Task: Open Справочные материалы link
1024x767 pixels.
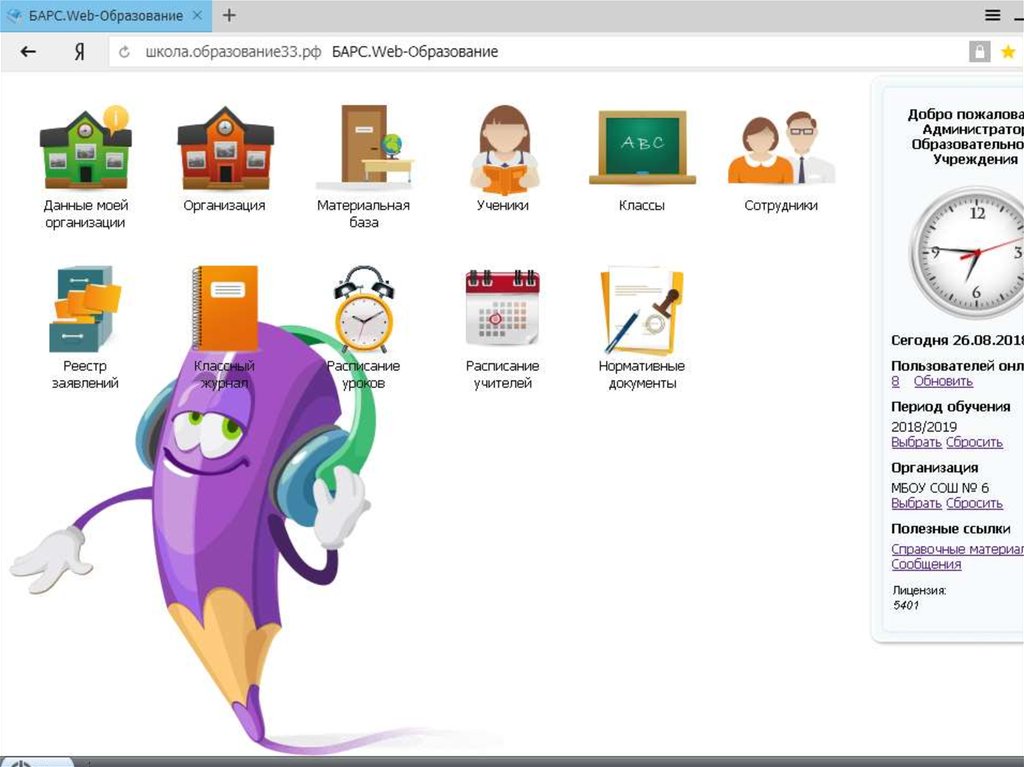Action: (957, 549)
